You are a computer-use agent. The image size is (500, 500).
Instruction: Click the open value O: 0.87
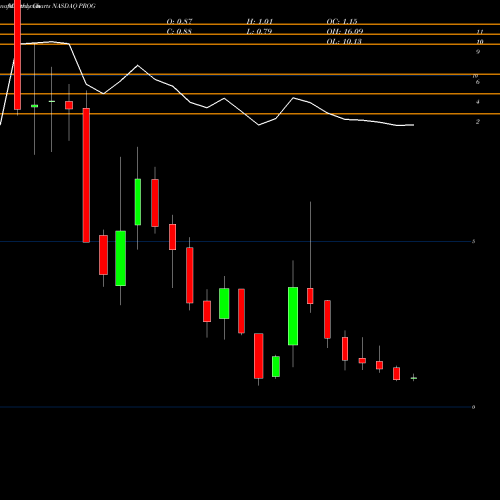179,22
